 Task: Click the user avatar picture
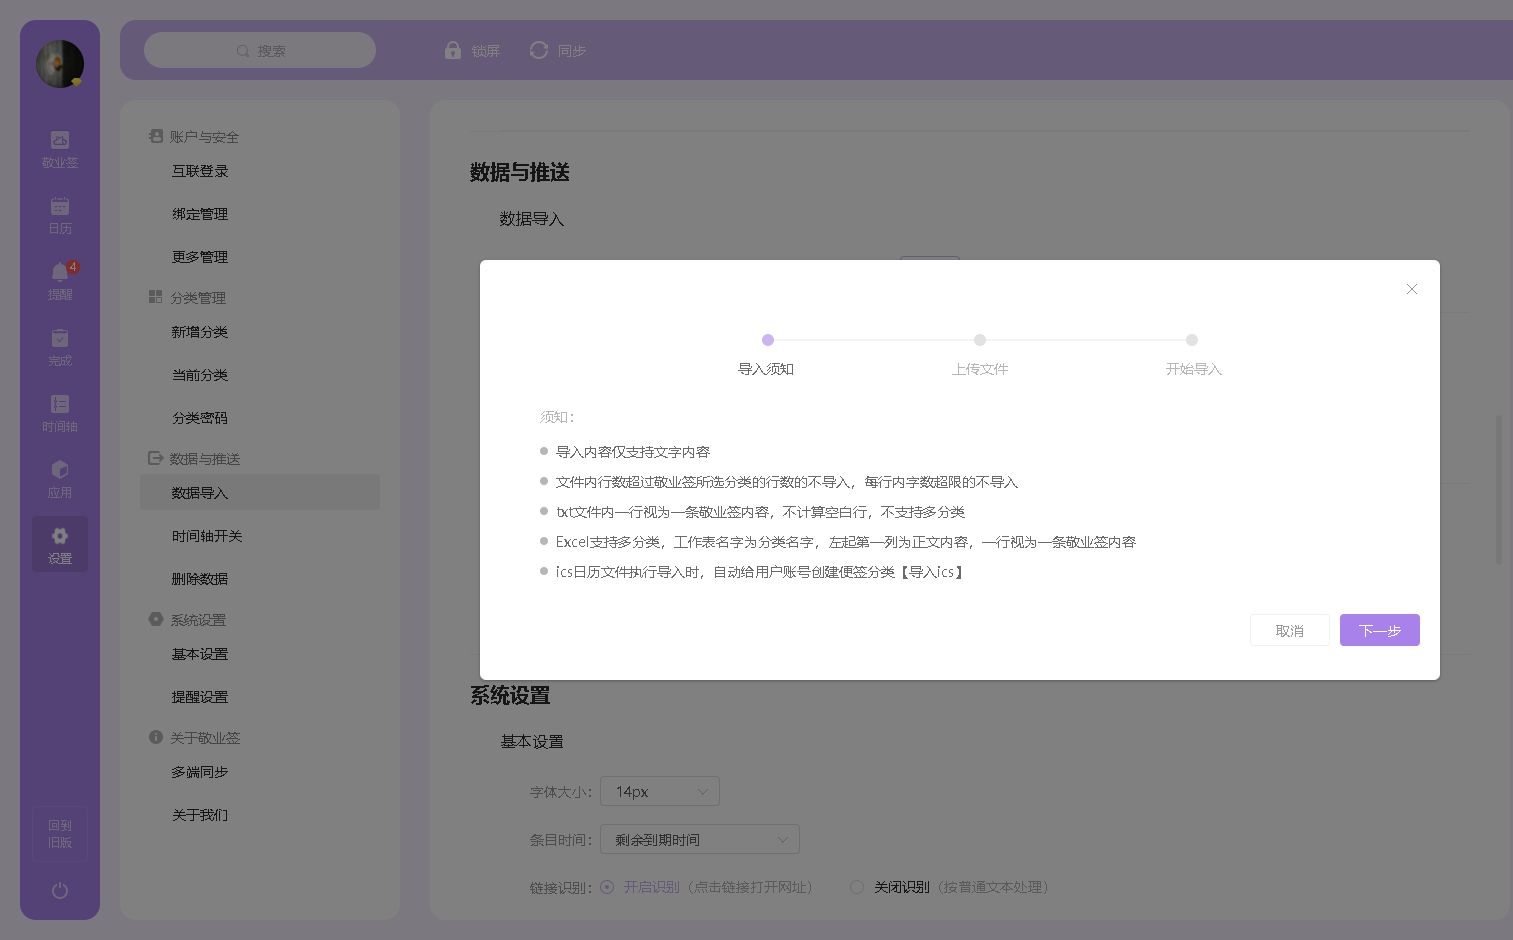click(x=60, y=64)
